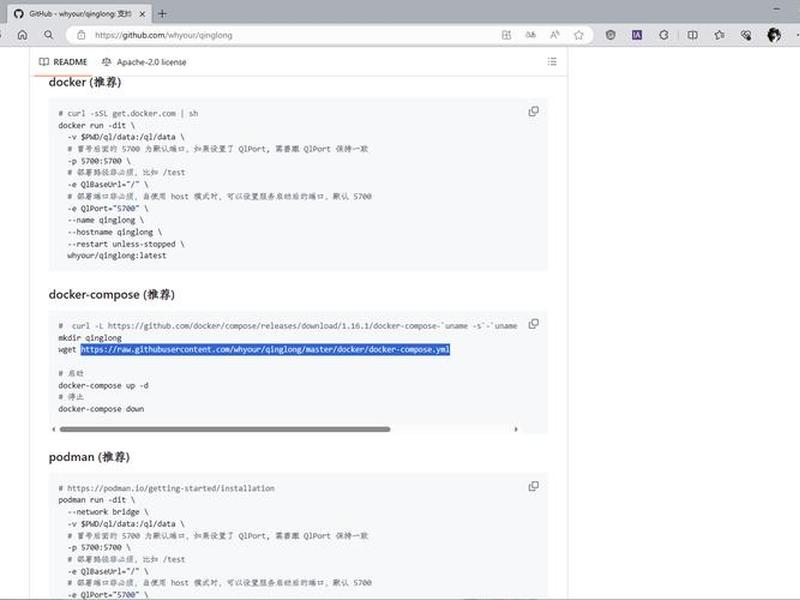Image resolution: width=800 pixels, height=600 pixels.
Task: Switch to the Apache-2.0 license tab
Action: pos(144,62)
